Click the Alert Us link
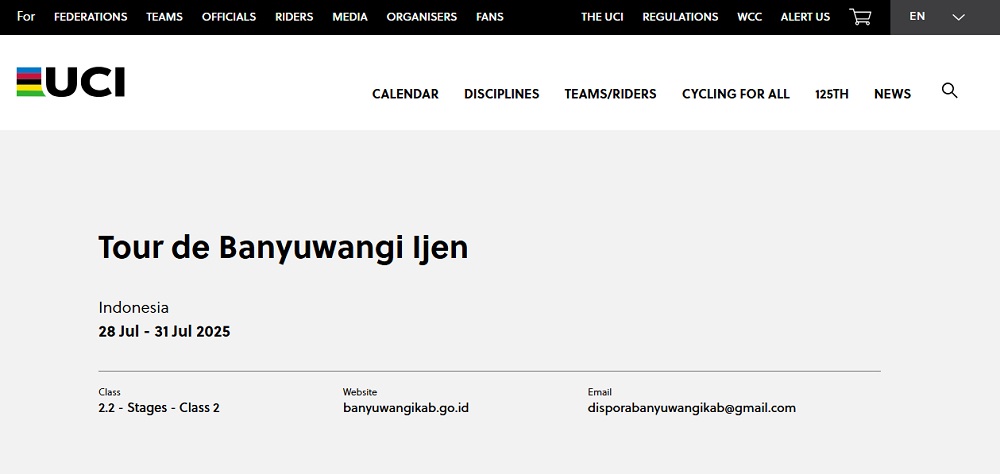 click(805, 17)
